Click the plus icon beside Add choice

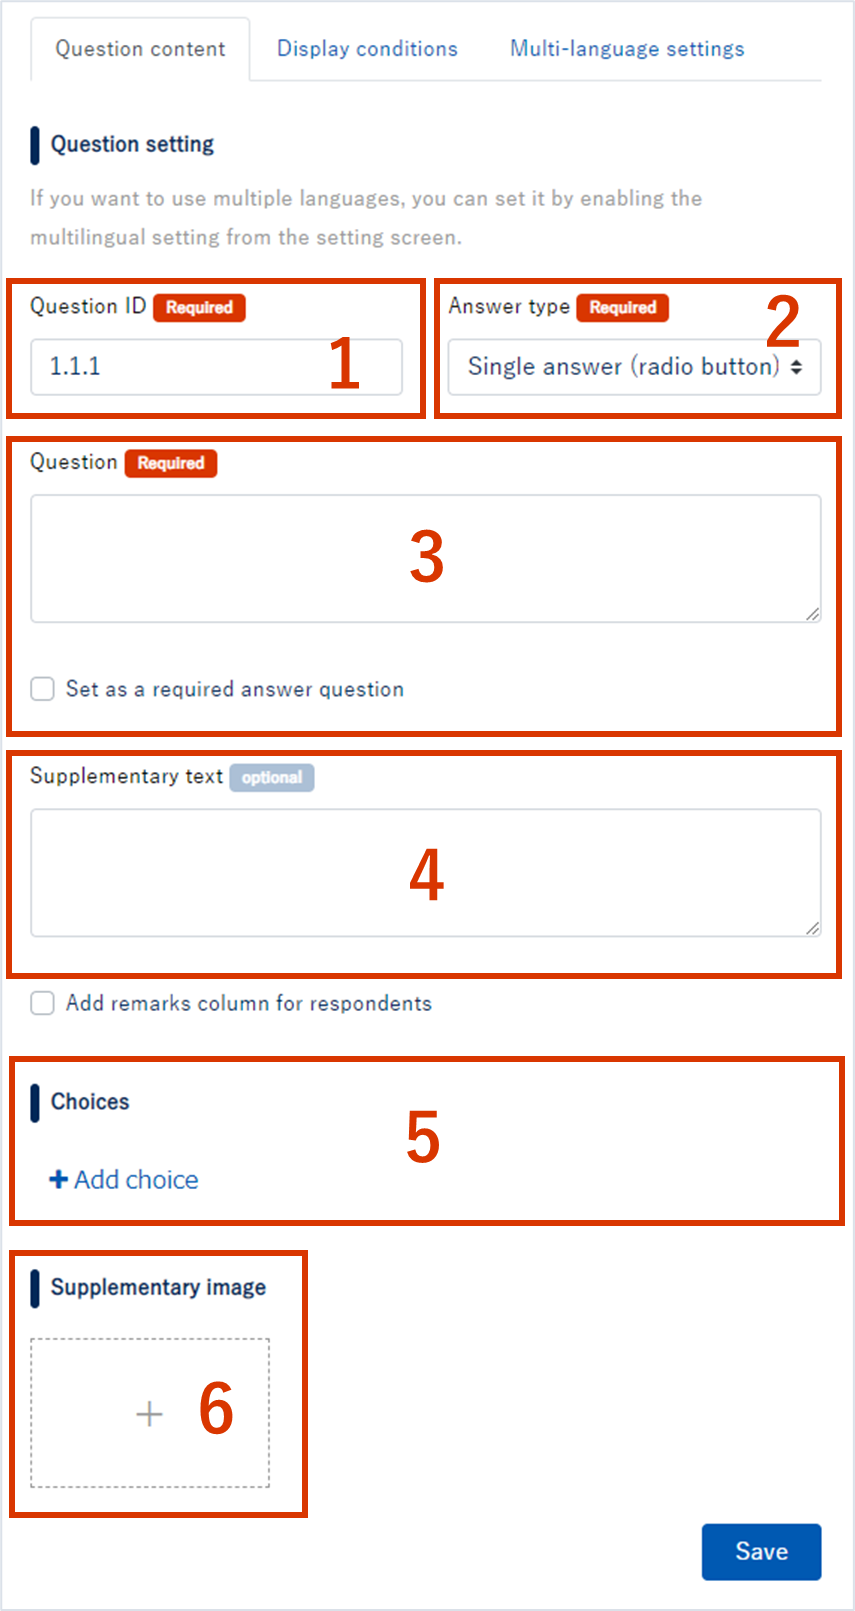pos(58,1180)
